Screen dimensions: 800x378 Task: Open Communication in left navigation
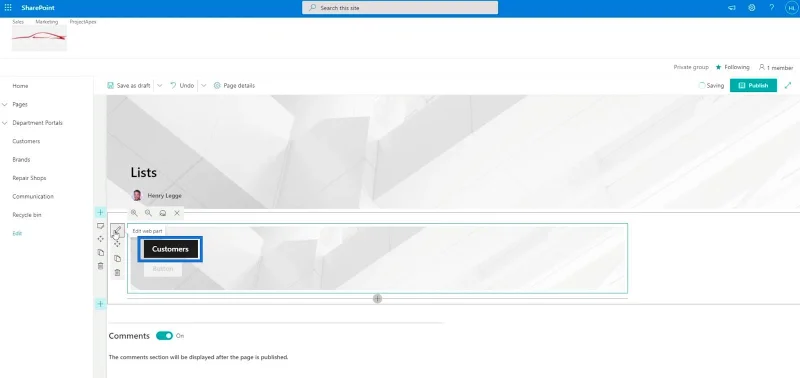33,196
